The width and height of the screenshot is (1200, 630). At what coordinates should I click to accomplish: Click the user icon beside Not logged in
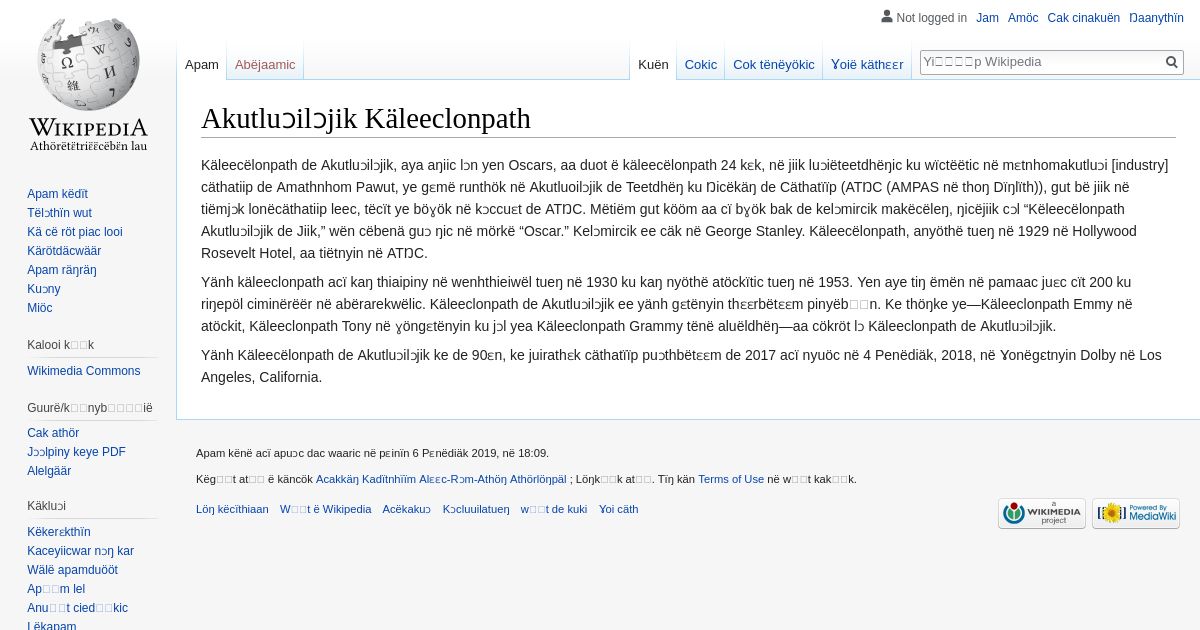point(886,17)
